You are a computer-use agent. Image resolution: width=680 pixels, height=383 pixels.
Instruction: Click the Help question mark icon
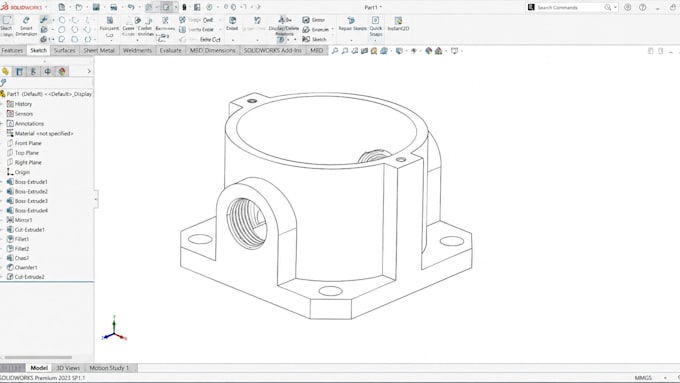click(x=642, y=7)
